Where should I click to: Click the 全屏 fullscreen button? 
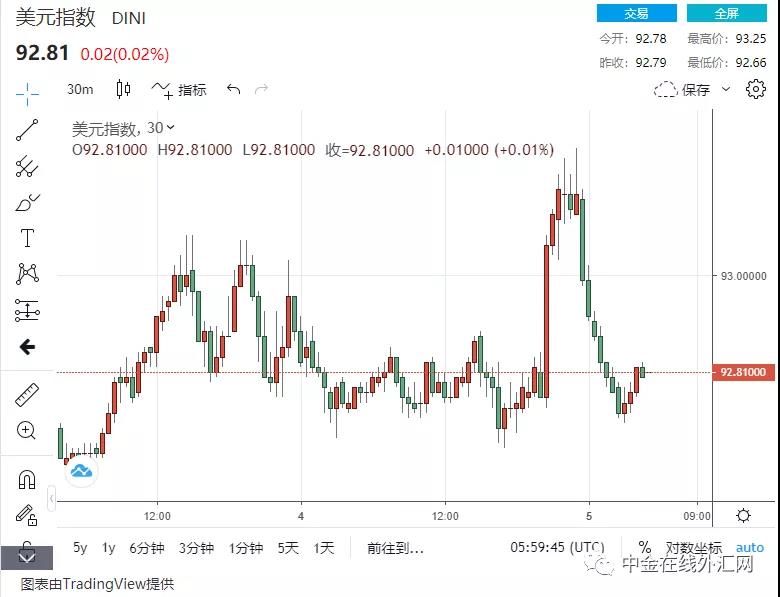pyautogui.click(x=727, y=13)
